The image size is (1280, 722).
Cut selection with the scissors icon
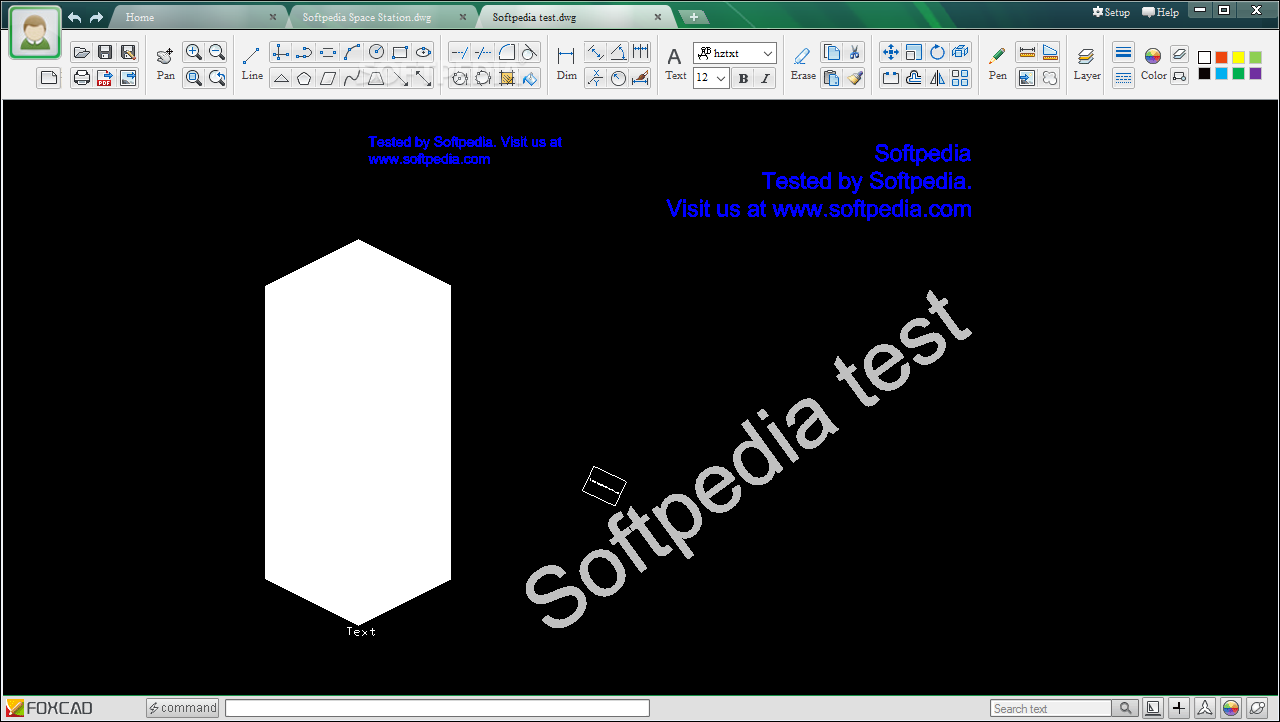pos(854,52)
